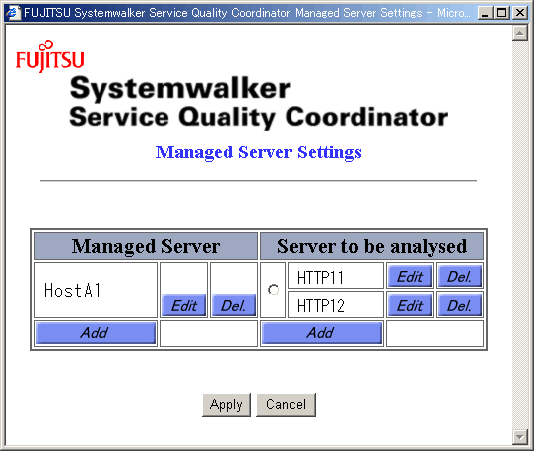Click Del. for HTTP12 server

[460, 305]
